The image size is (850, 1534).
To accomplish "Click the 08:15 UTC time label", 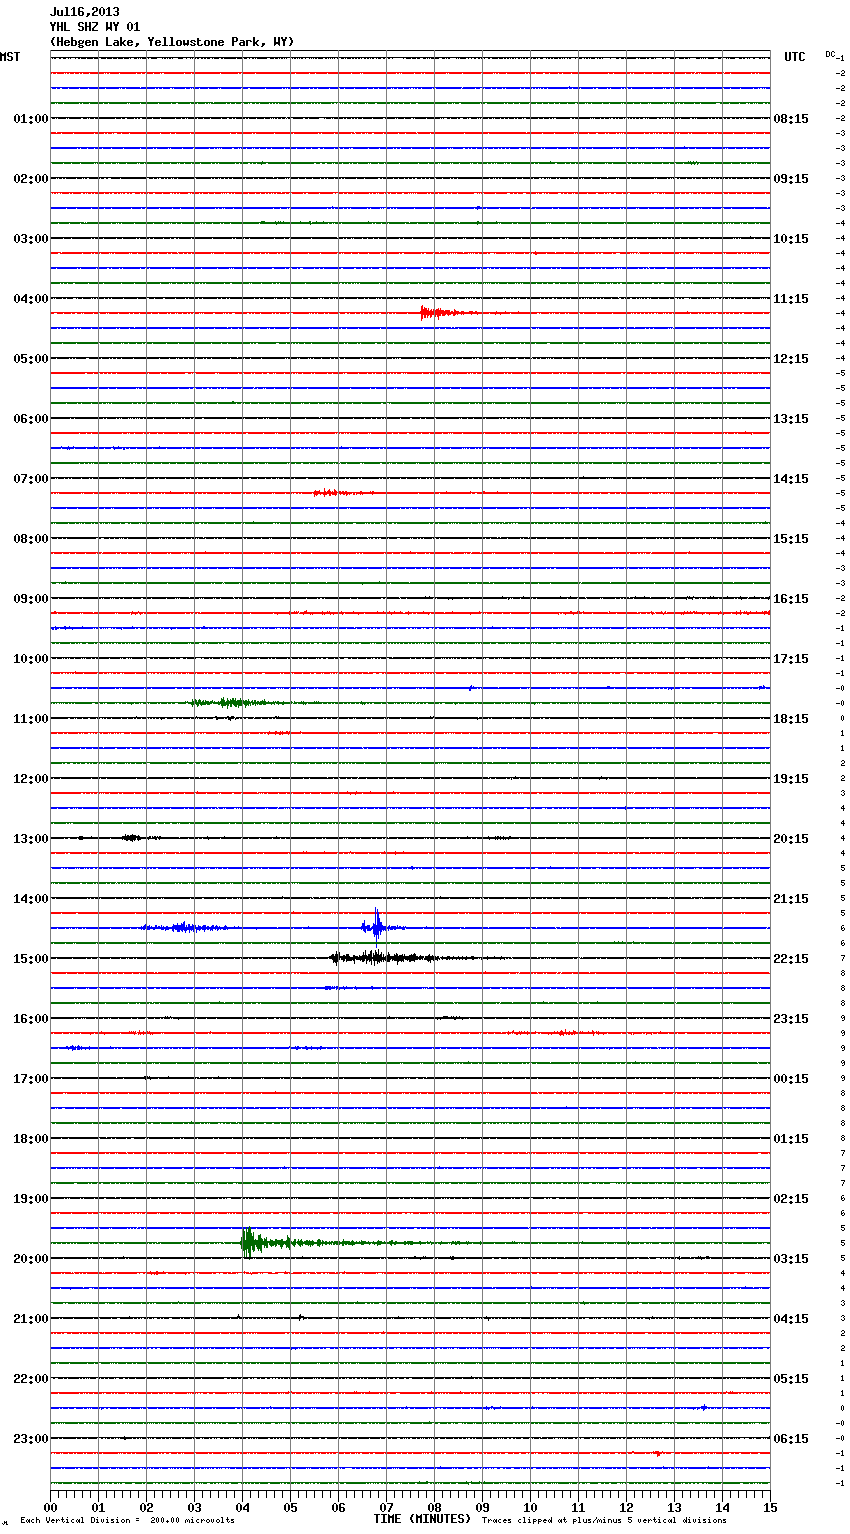I will tap(791, 119).
